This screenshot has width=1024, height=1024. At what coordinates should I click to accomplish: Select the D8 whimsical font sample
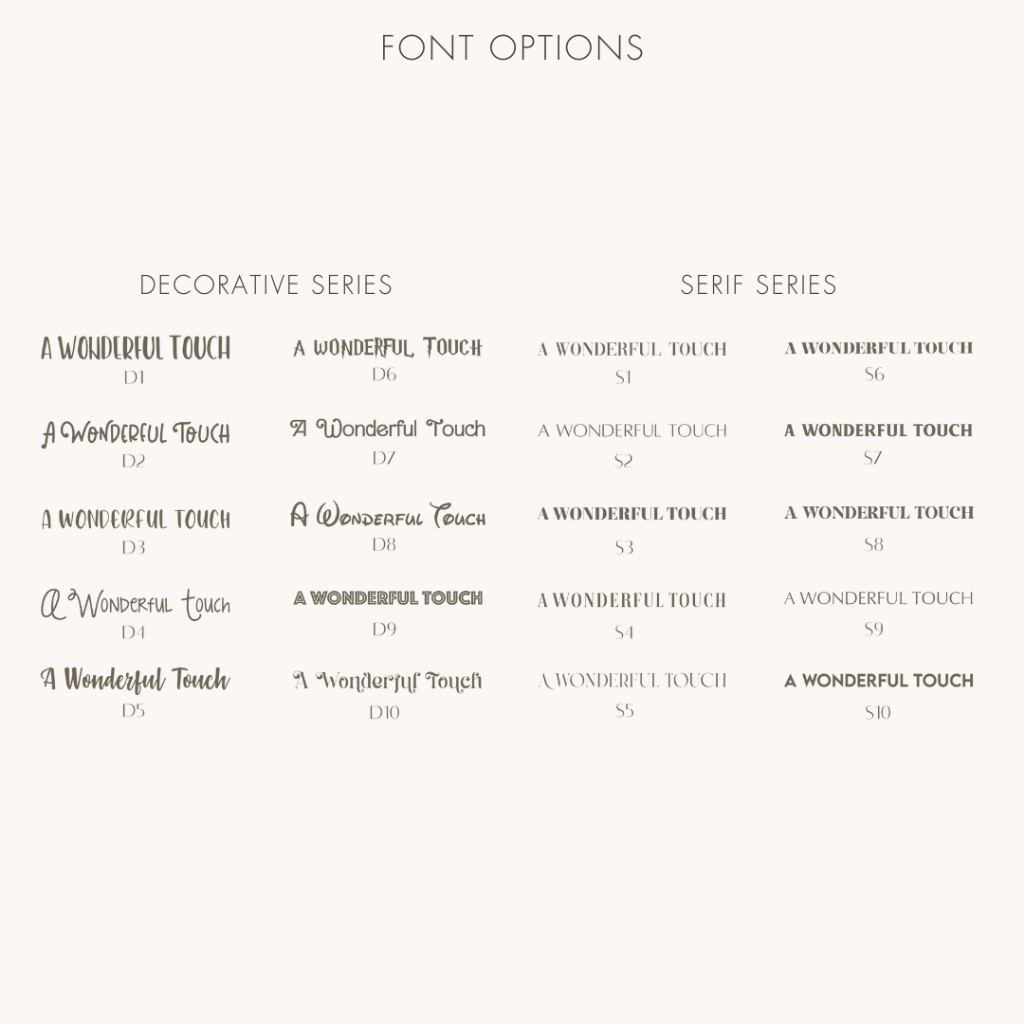(x=388, y=515)
